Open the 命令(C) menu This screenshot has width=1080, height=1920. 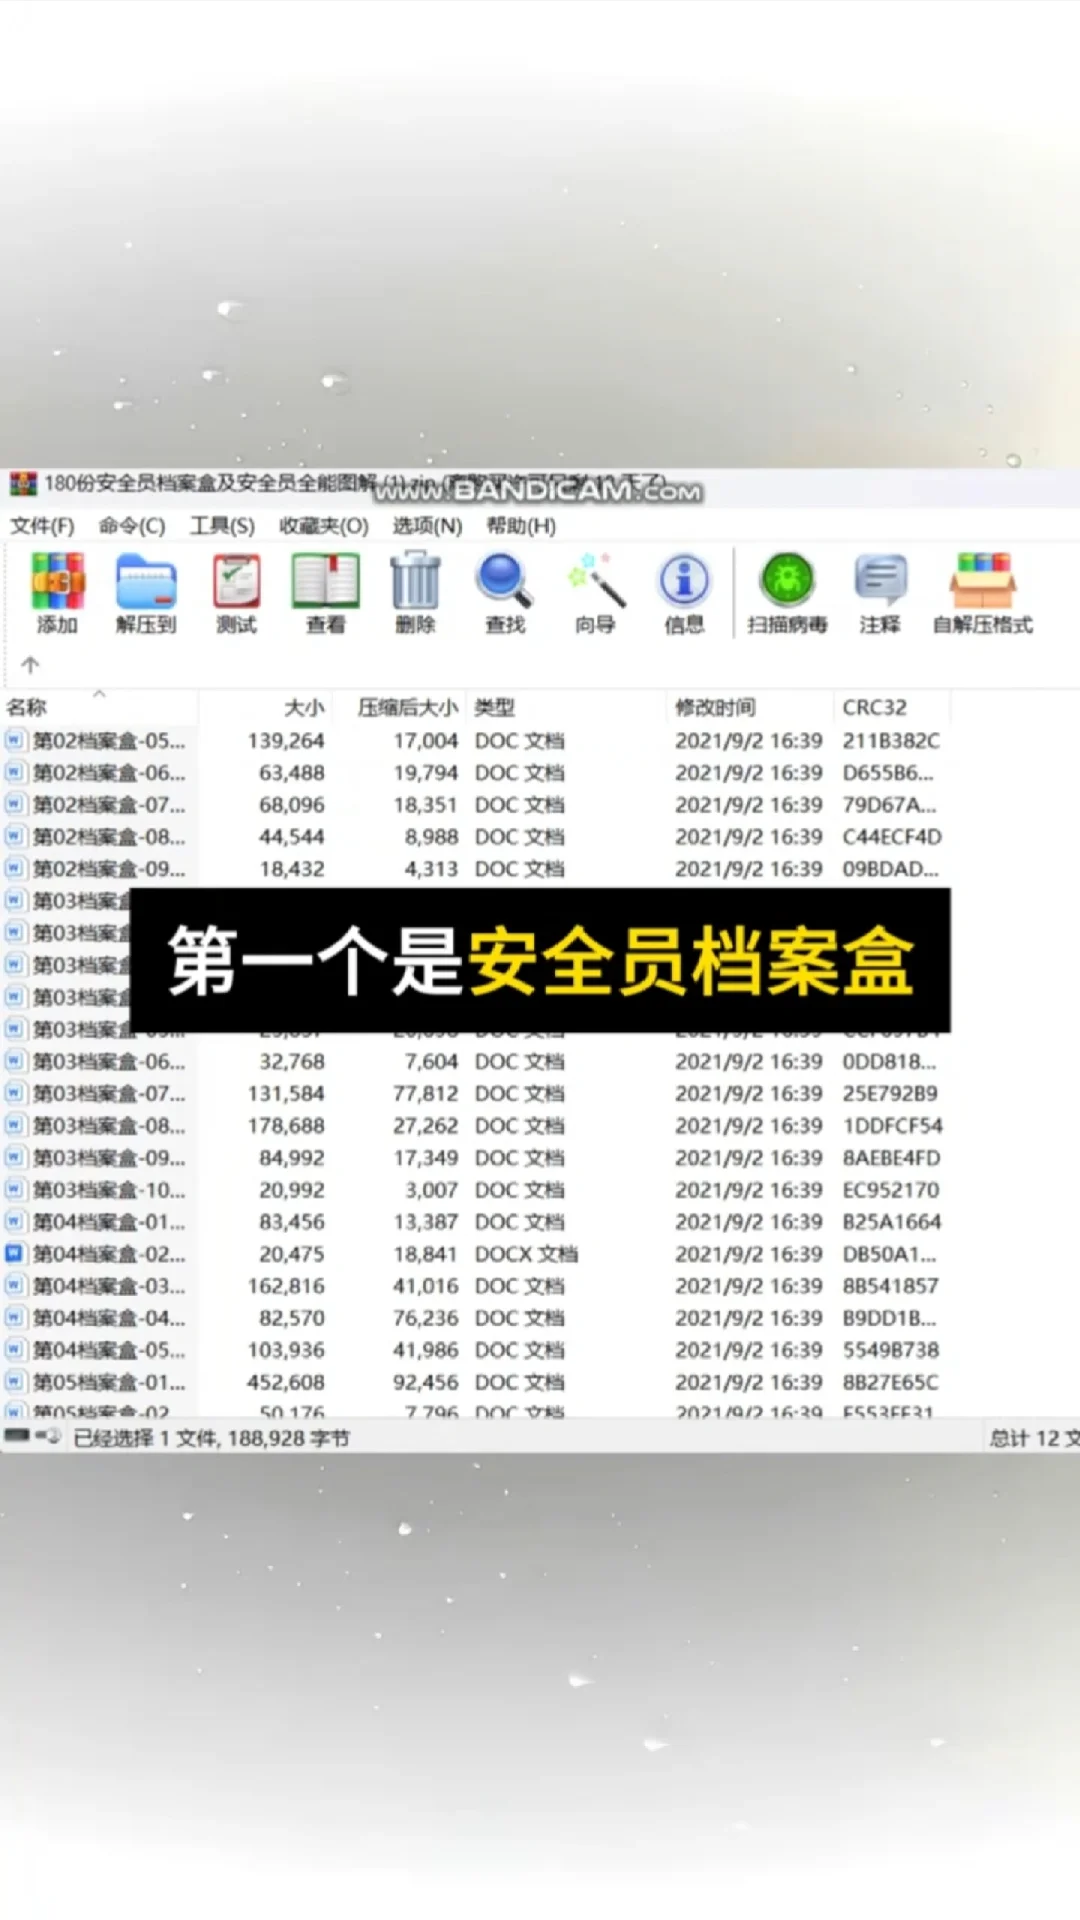click(132, 526)
